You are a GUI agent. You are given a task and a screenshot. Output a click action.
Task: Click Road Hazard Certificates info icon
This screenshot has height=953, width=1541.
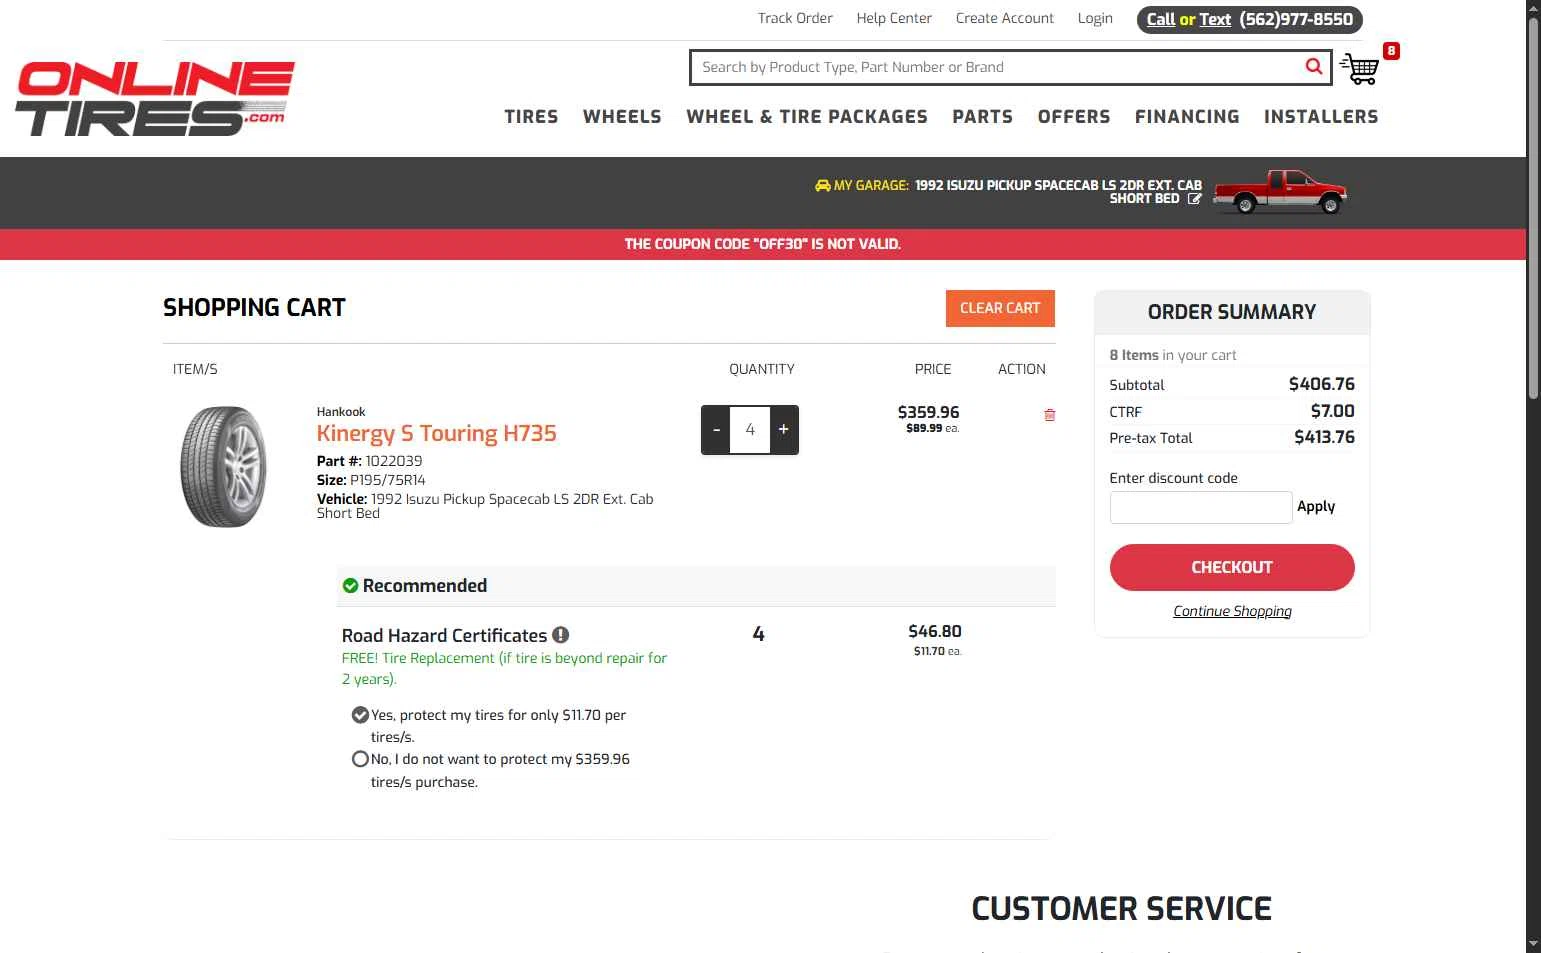point(561,635)
